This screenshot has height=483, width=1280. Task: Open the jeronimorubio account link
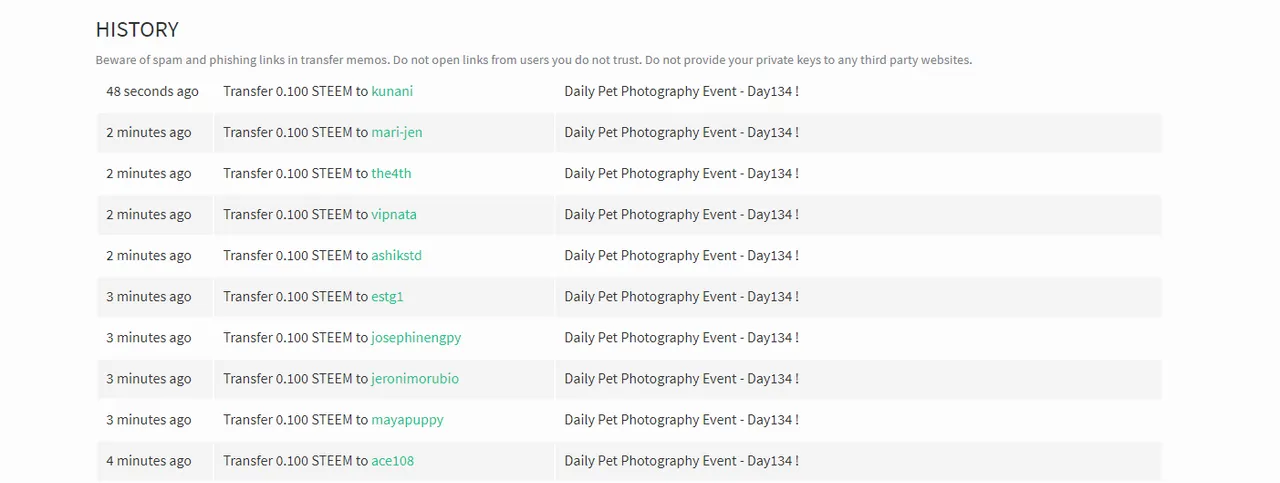coord(415,378)
